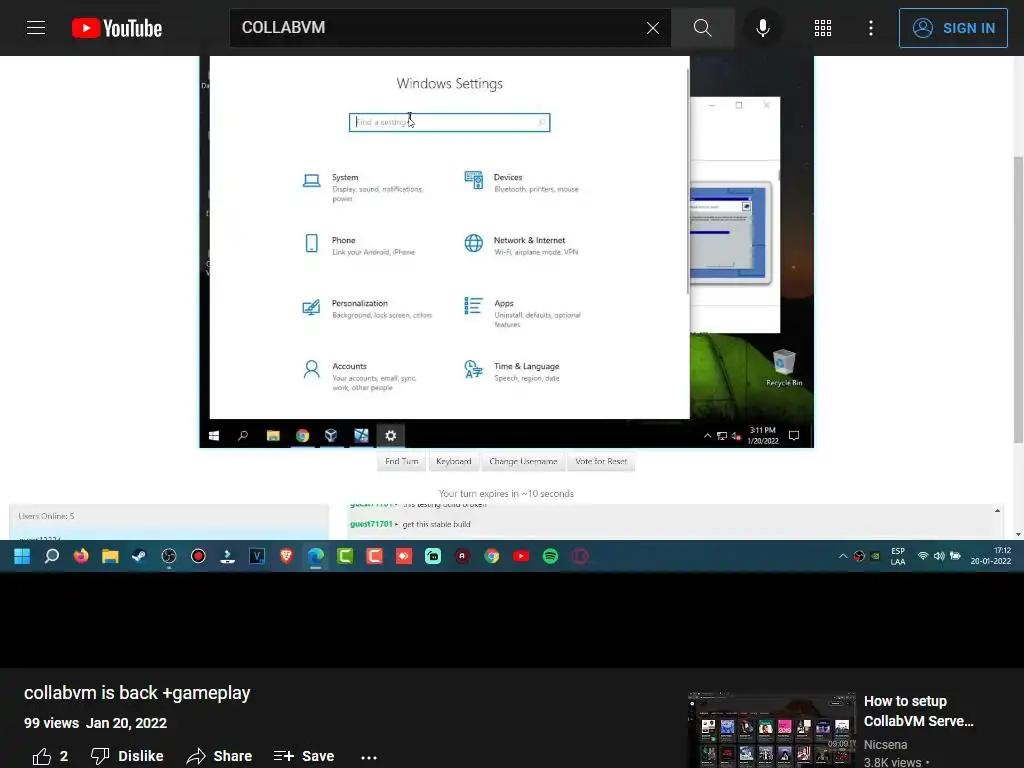Image resolution: width=1024 pixels, height=768 pixels.
Task: Save the video to a playlist
Action: (304, 756)
